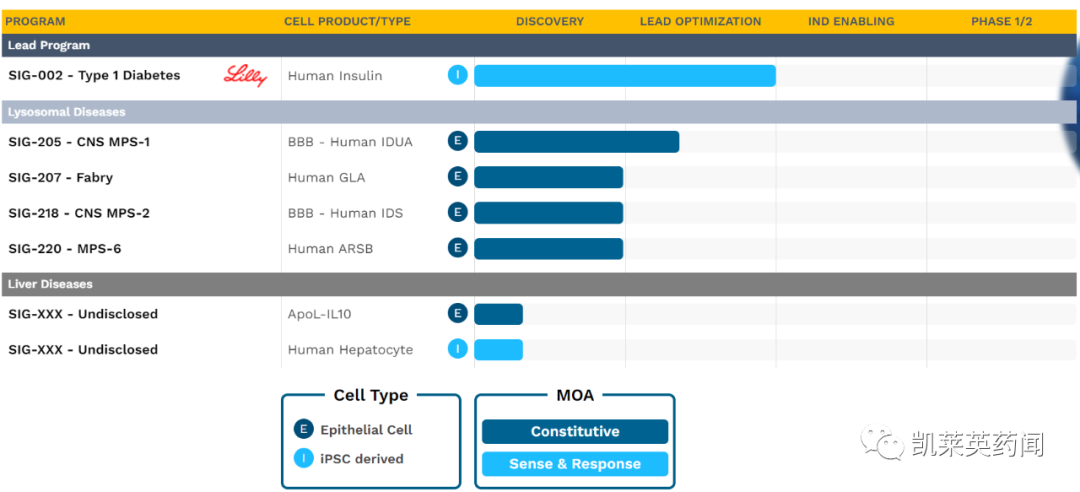Viewport: 1080px width, 492px height.
Task: Click the Lead Program section header
Action: (49, 45)
